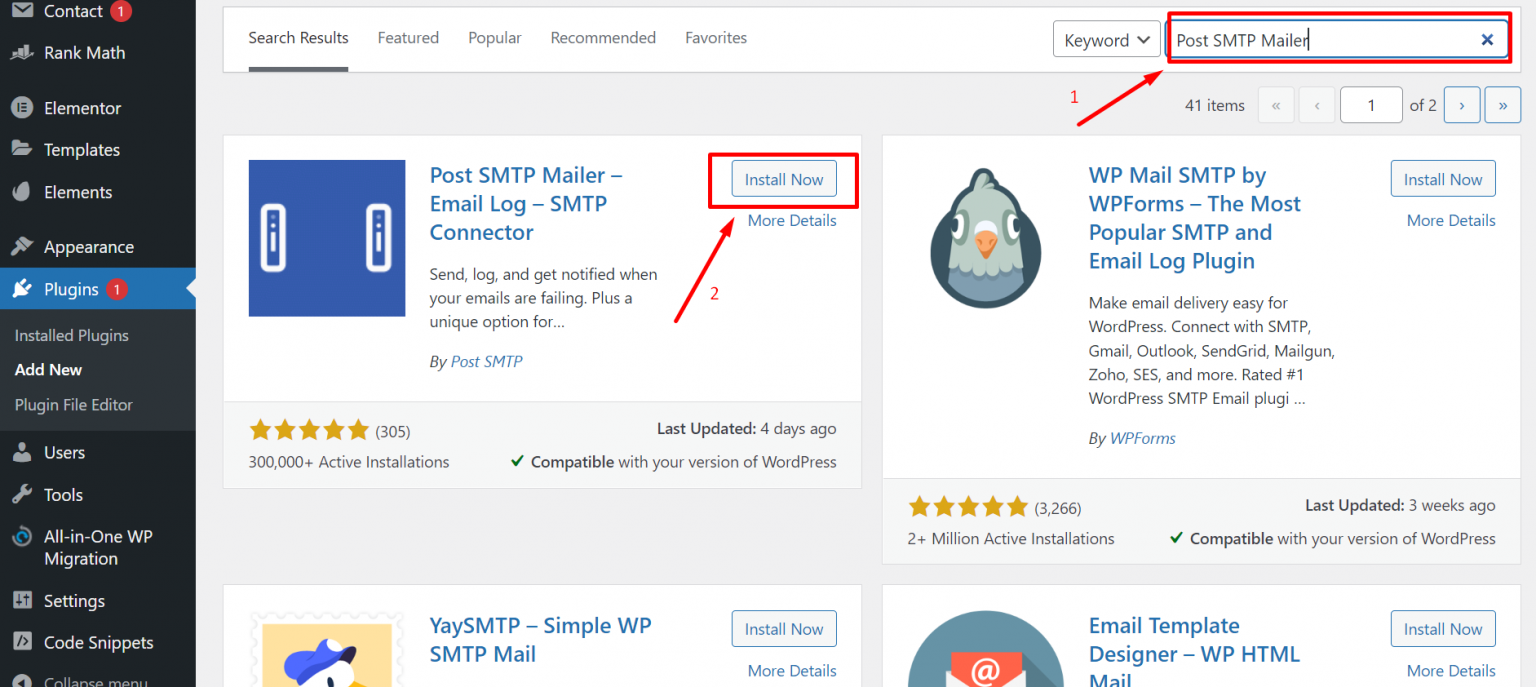
Task: Visit the WPForms author link
Action: 1142,437
